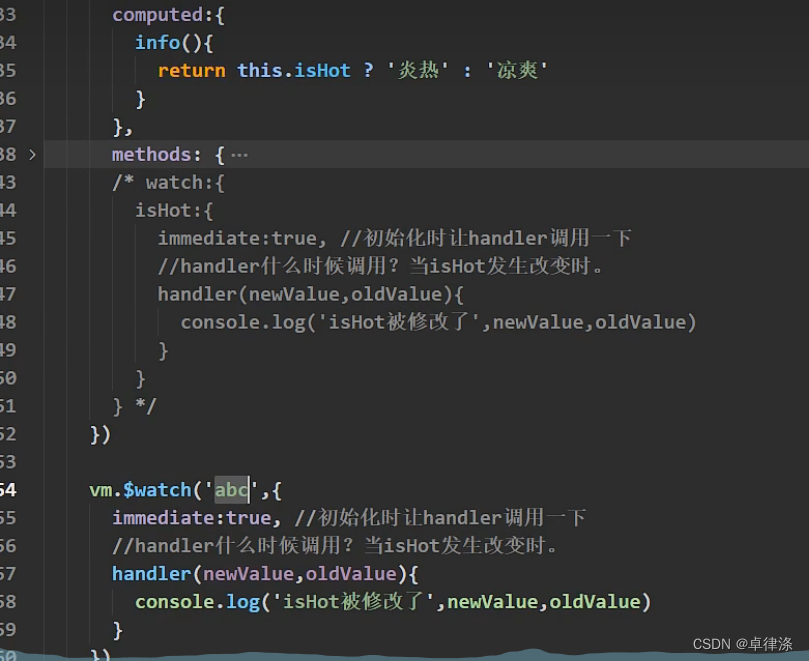Click the '*/' comment end on line 51
The height and width of the screenshot is (661, 809).
[145, 406]
